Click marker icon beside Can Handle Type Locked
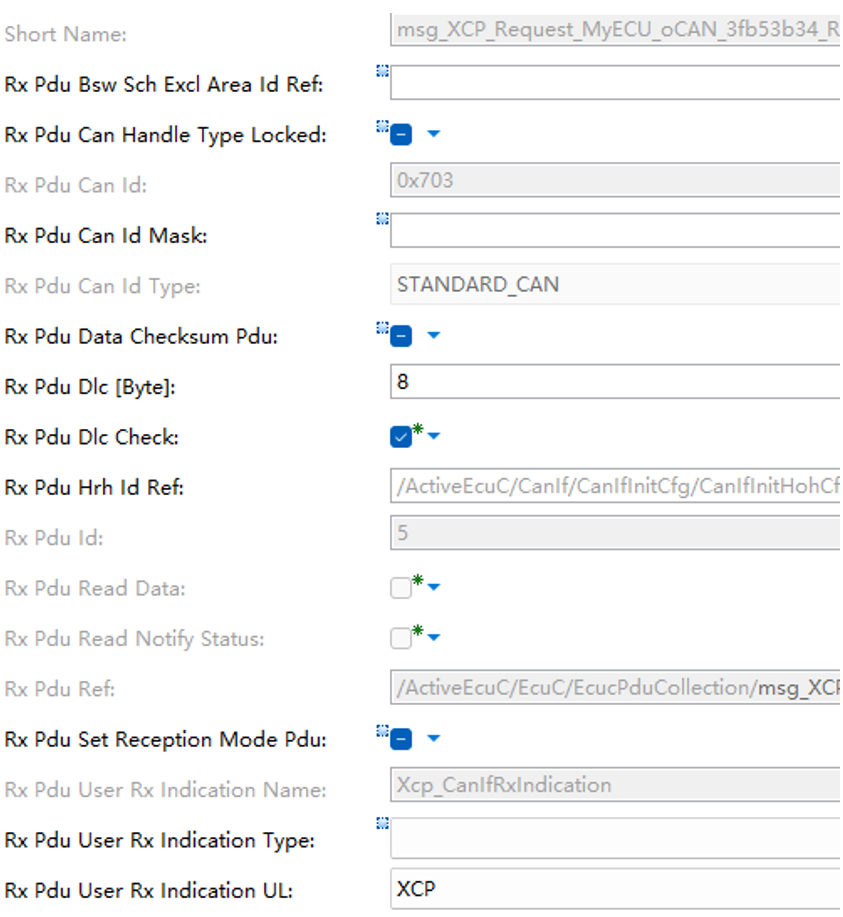The width and height of the screenshot is (843, 917). (381, 126)
